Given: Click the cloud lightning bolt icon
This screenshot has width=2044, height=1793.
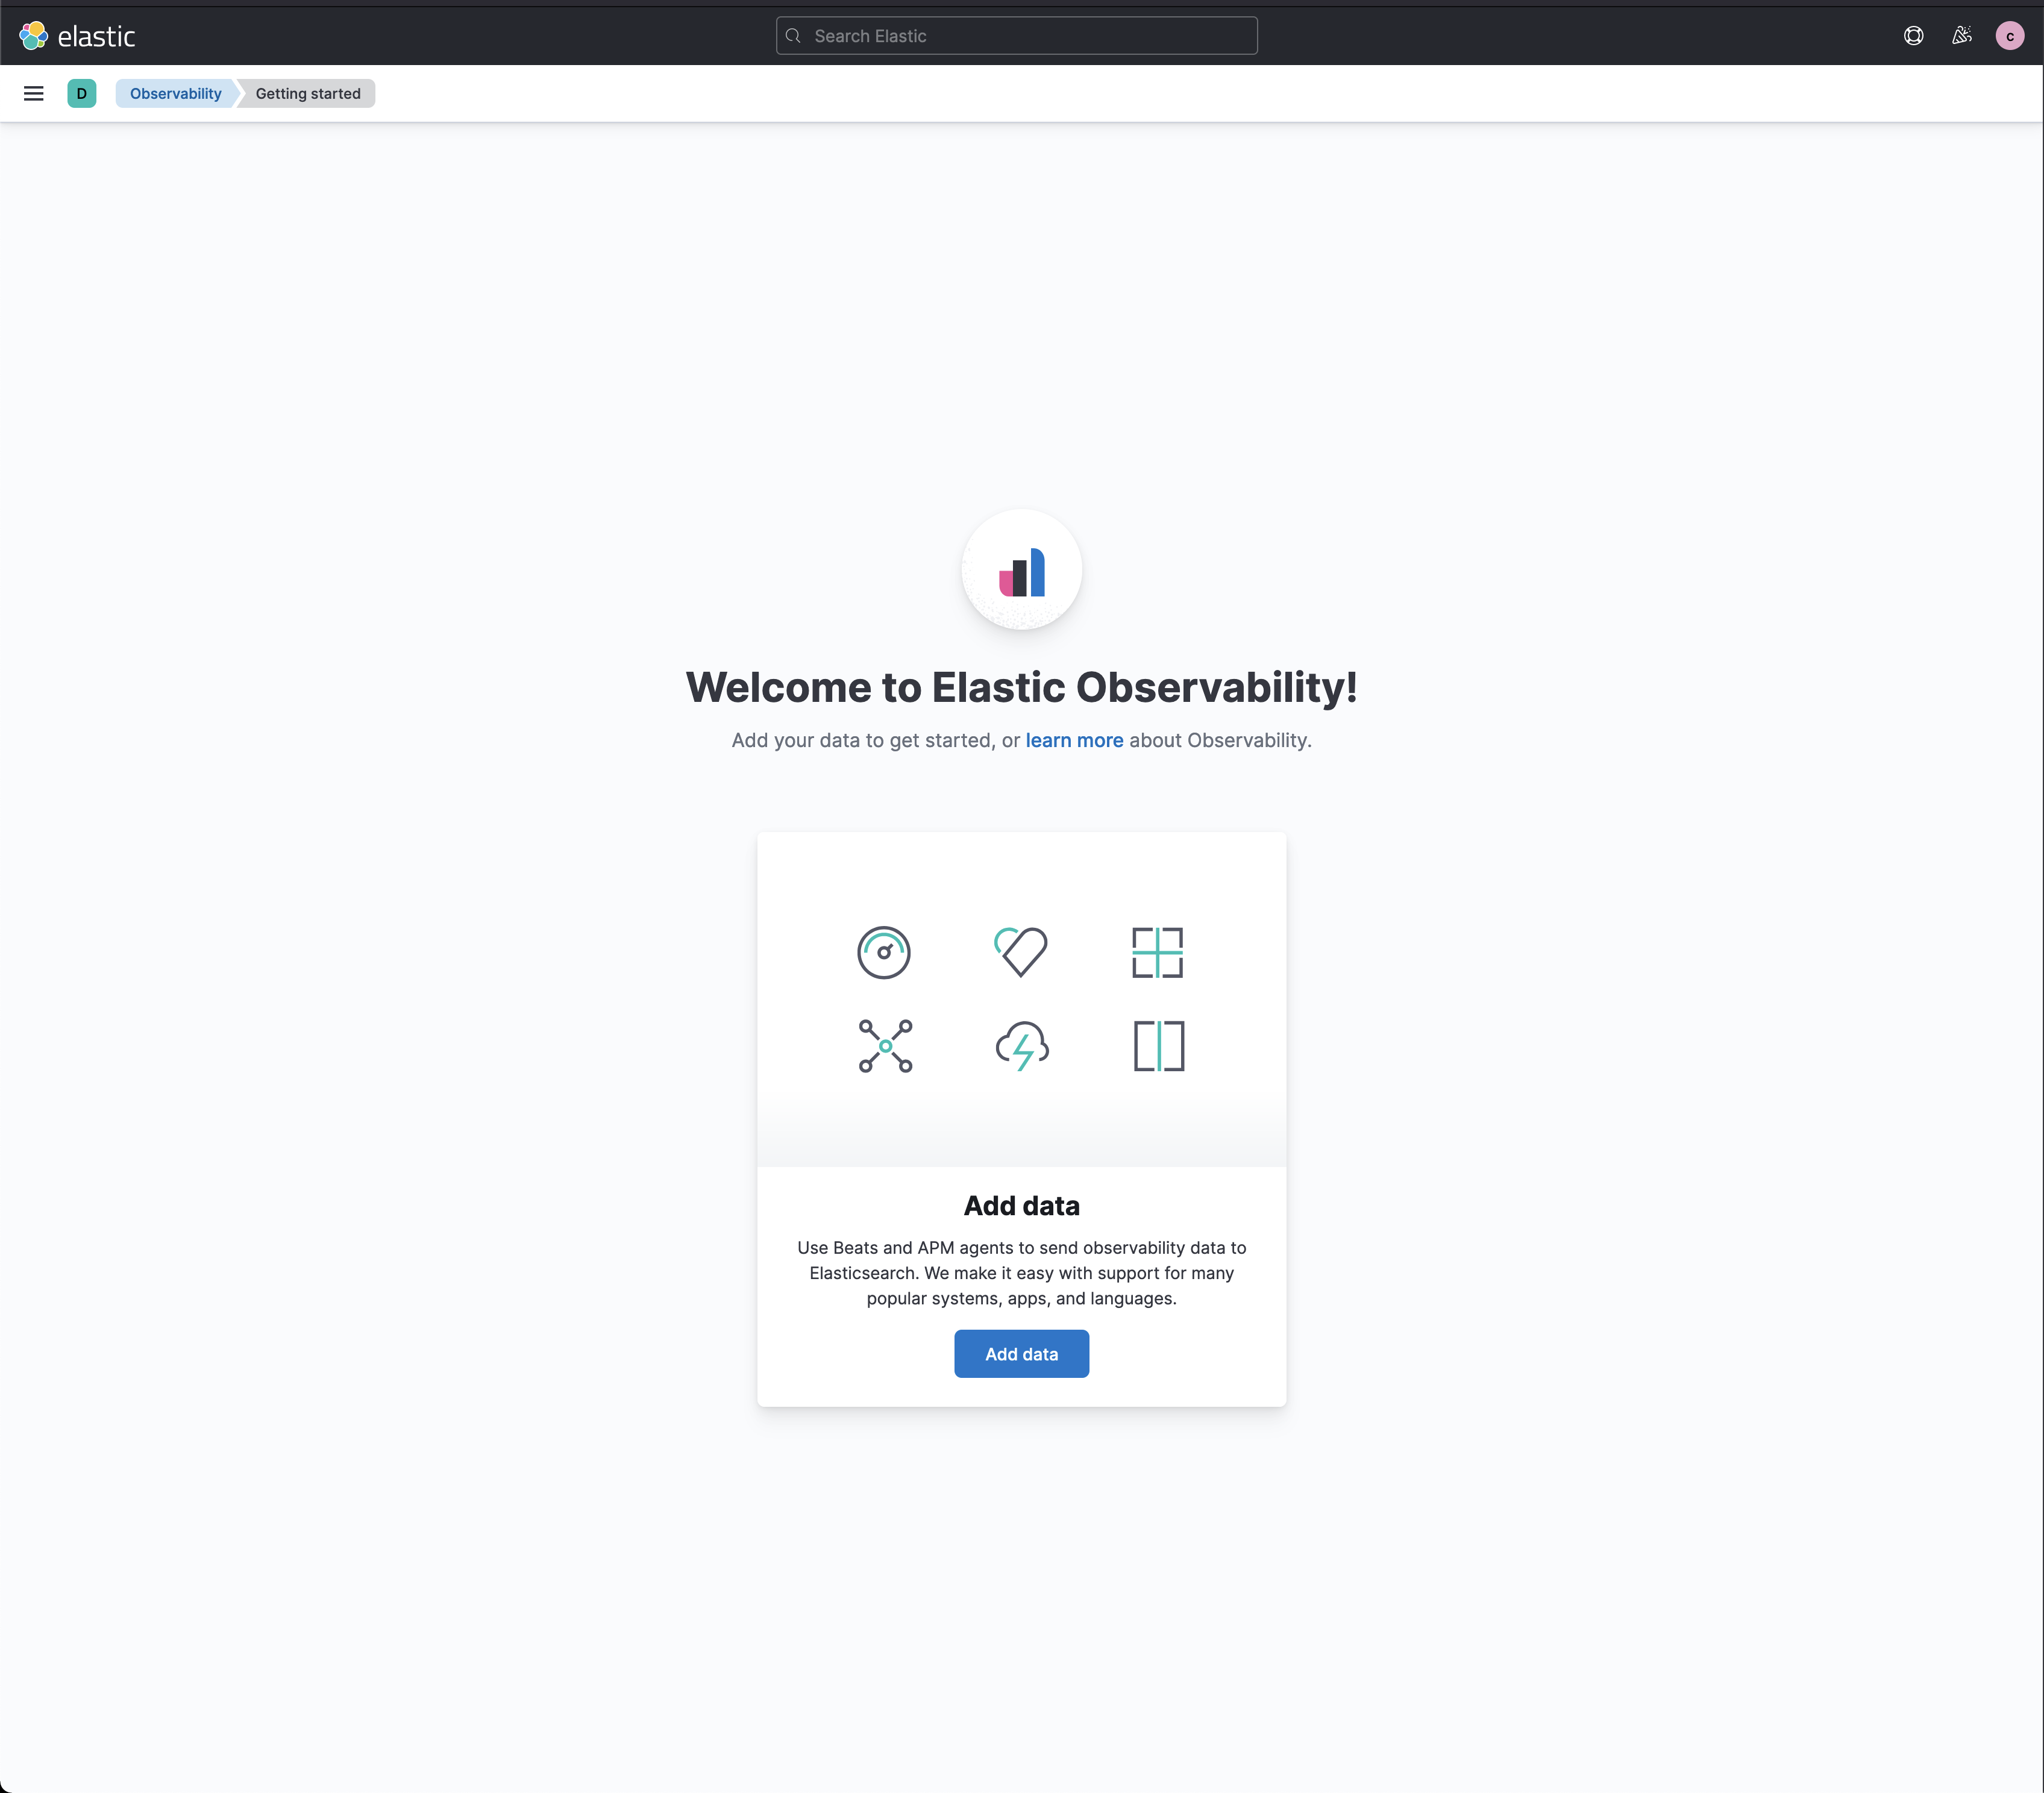Looking at the screenshot, I should pyautogui.click(x=1022, y=1046).
